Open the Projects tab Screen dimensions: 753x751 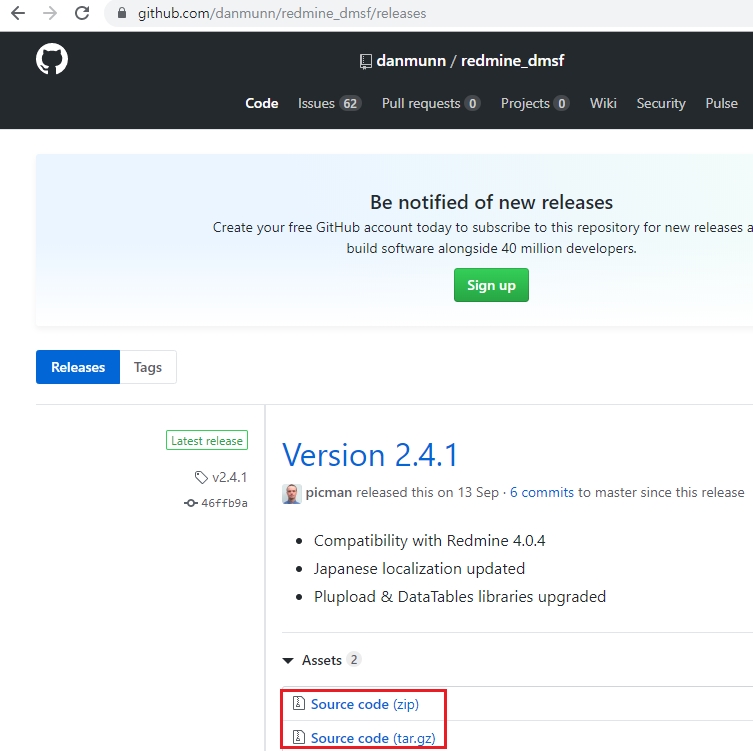(535, 103)
